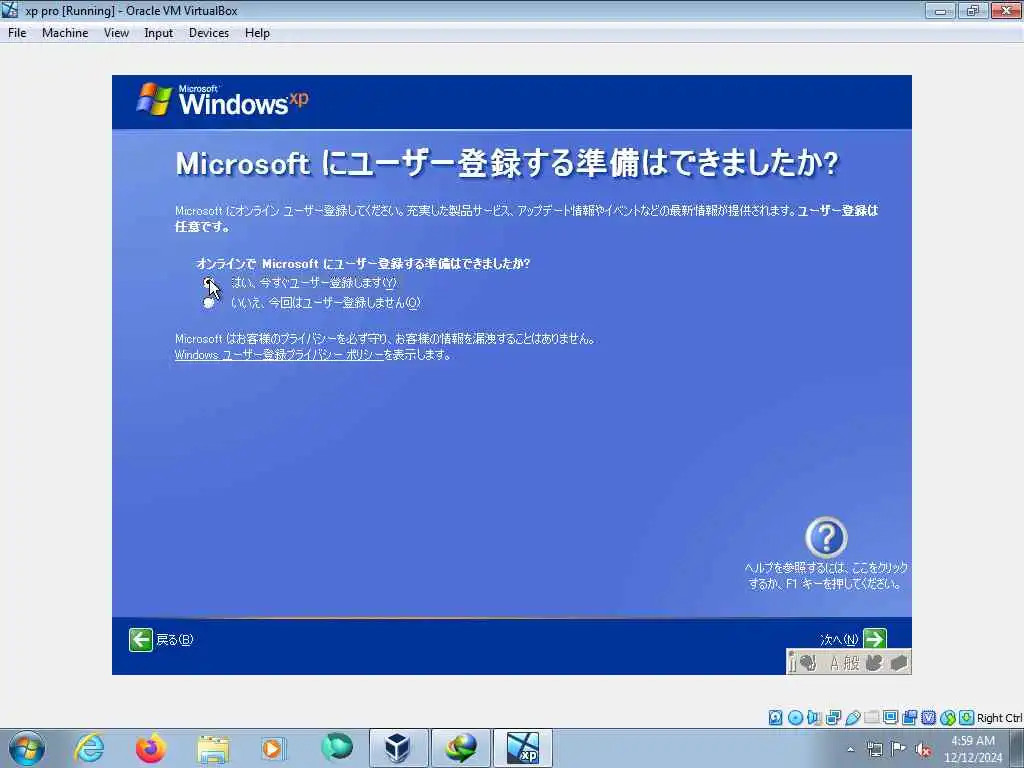Viewport: 1024px width, 768px height.
Task: Click the optical disc status icon
Action: click(795, 718)
